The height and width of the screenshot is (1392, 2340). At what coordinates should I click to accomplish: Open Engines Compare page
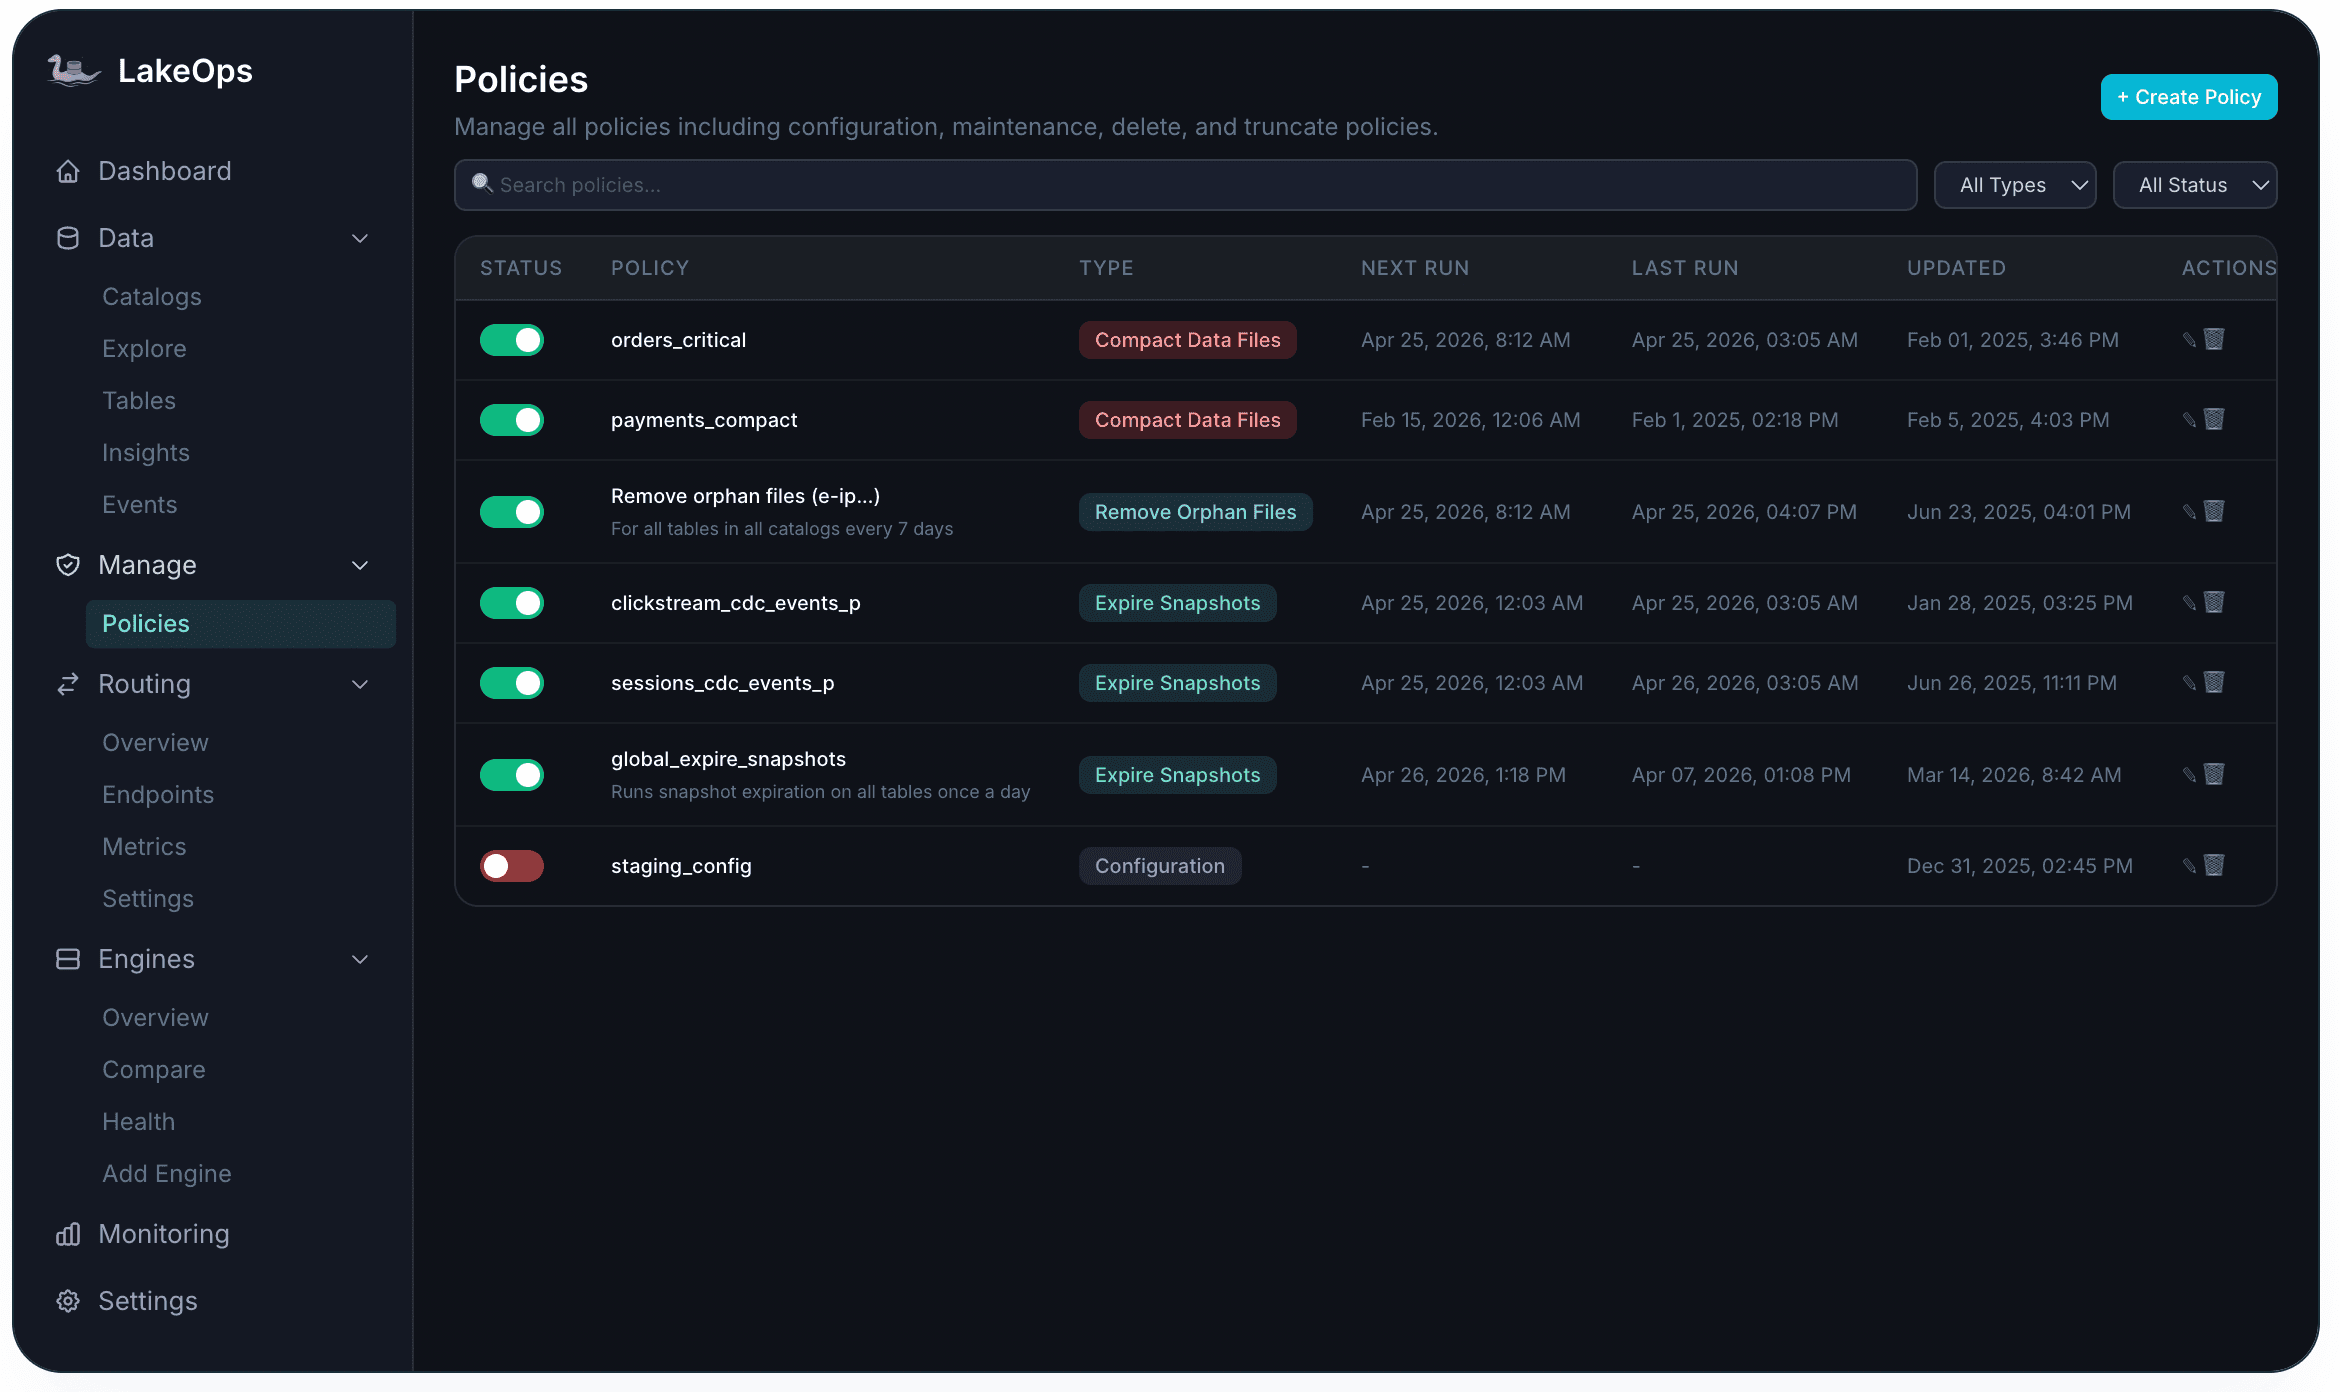coord(154,1070)
